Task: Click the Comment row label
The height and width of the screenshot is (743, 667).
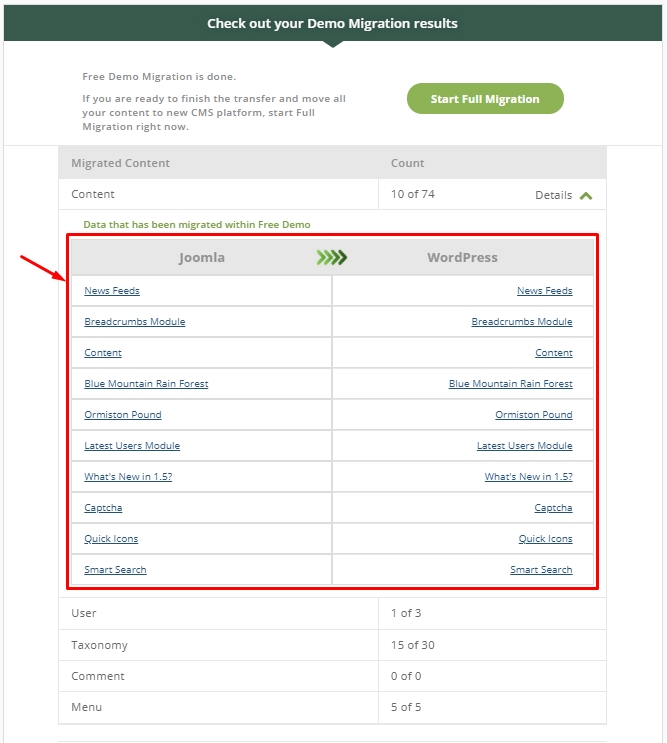Action: [x=98, y=676]
